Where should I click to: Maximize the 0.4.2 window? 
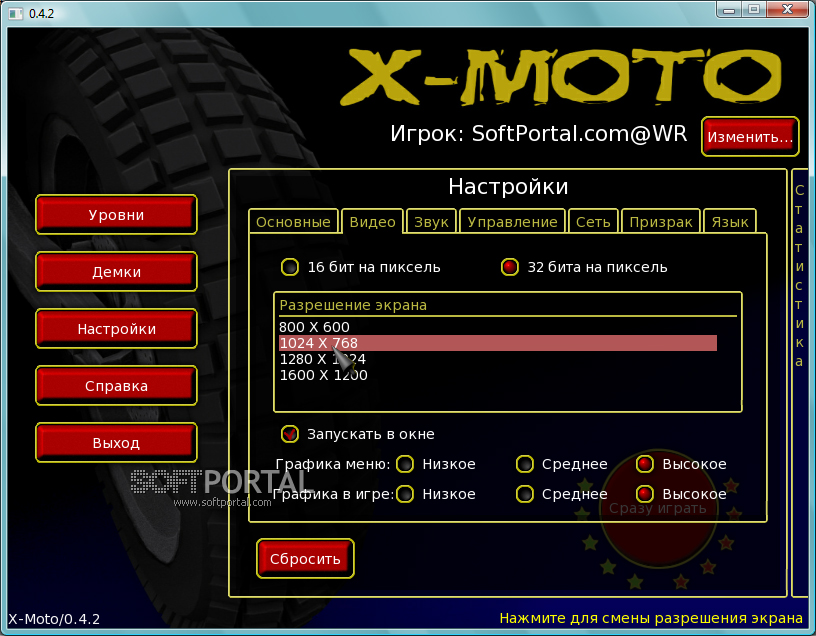tap(754, 10)
